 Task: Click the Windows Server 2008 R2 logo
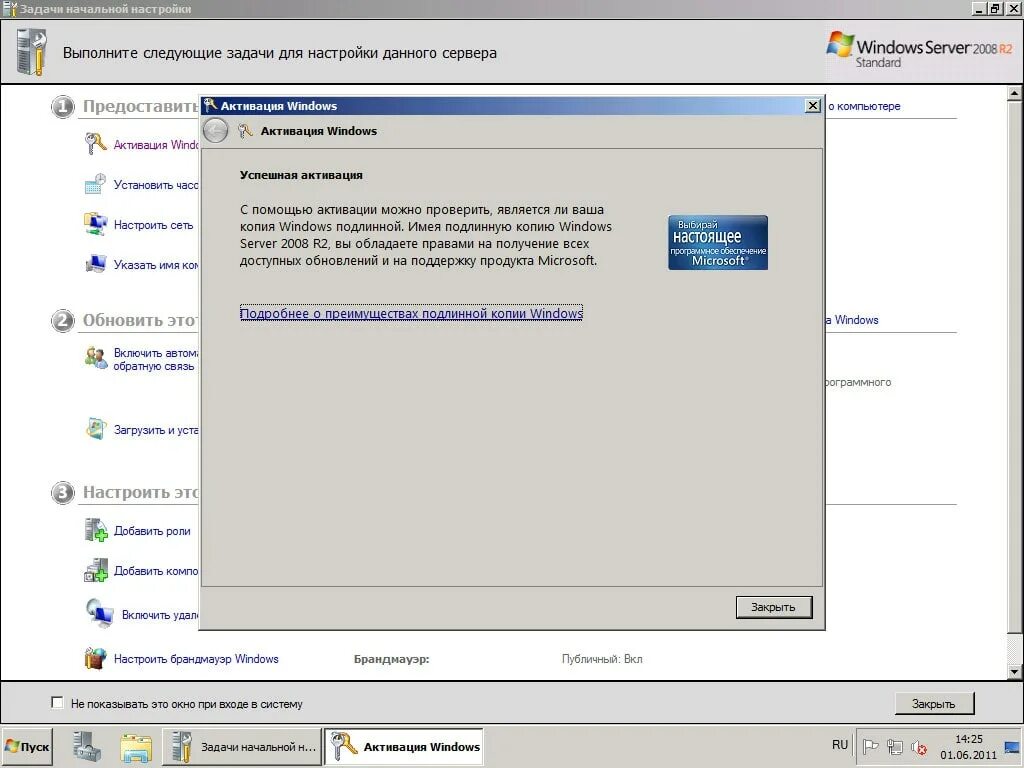[920, 50]
